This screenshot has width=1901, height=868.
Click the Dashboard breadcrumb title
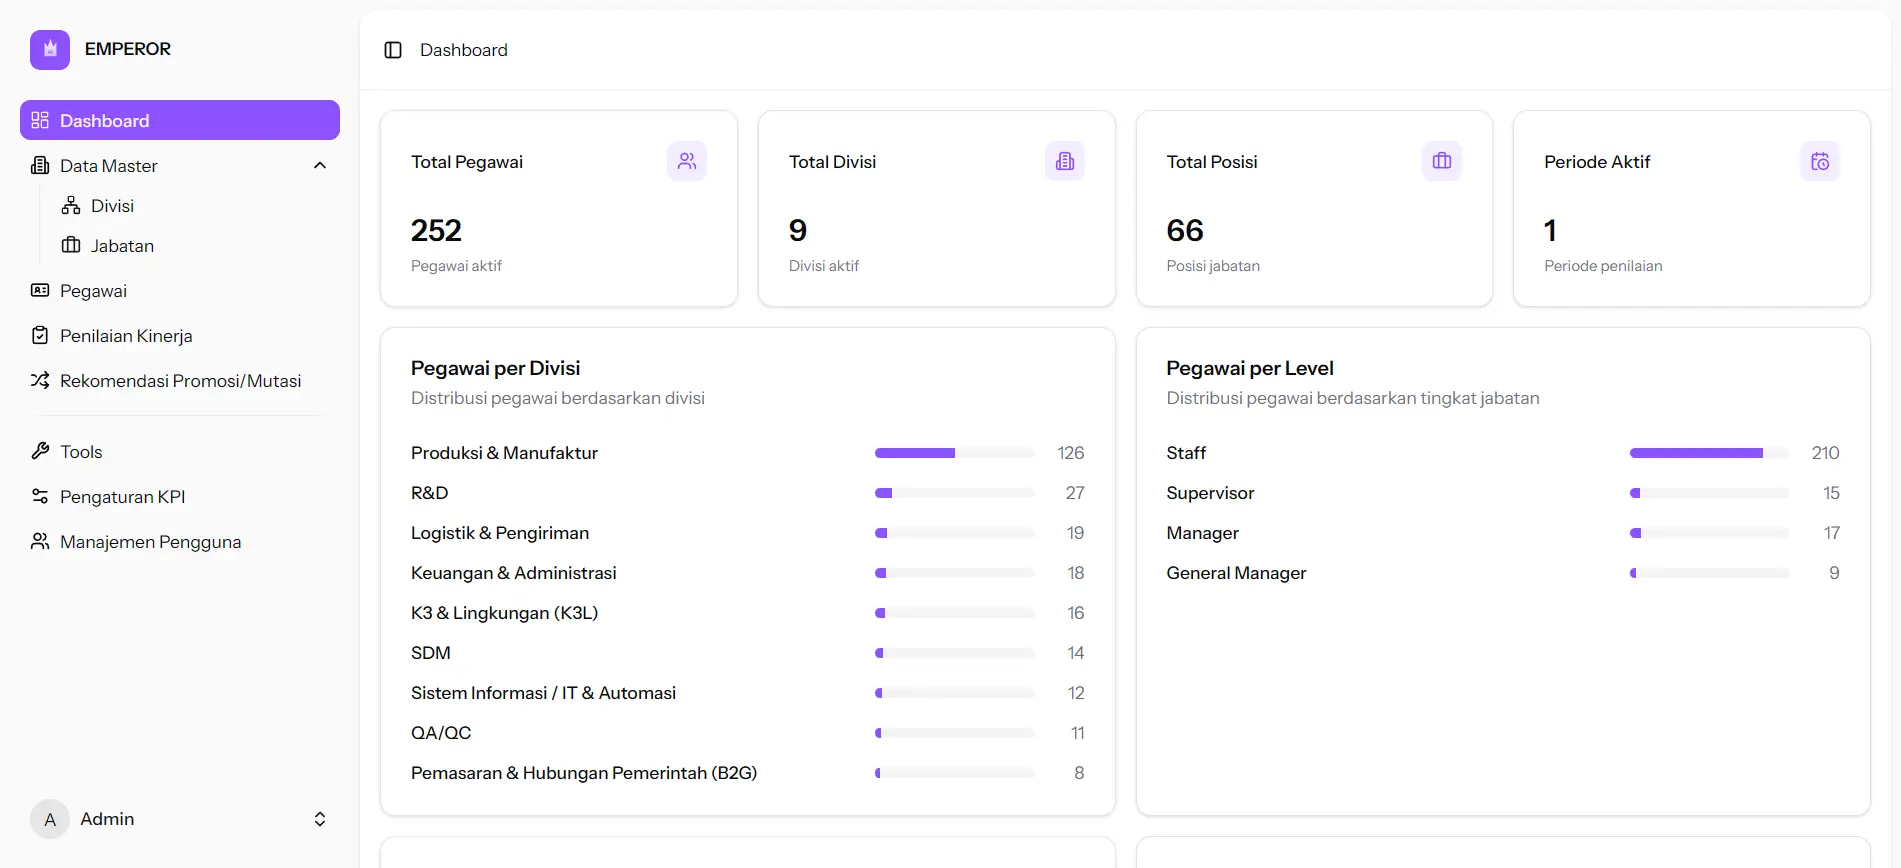click(464, 50)
